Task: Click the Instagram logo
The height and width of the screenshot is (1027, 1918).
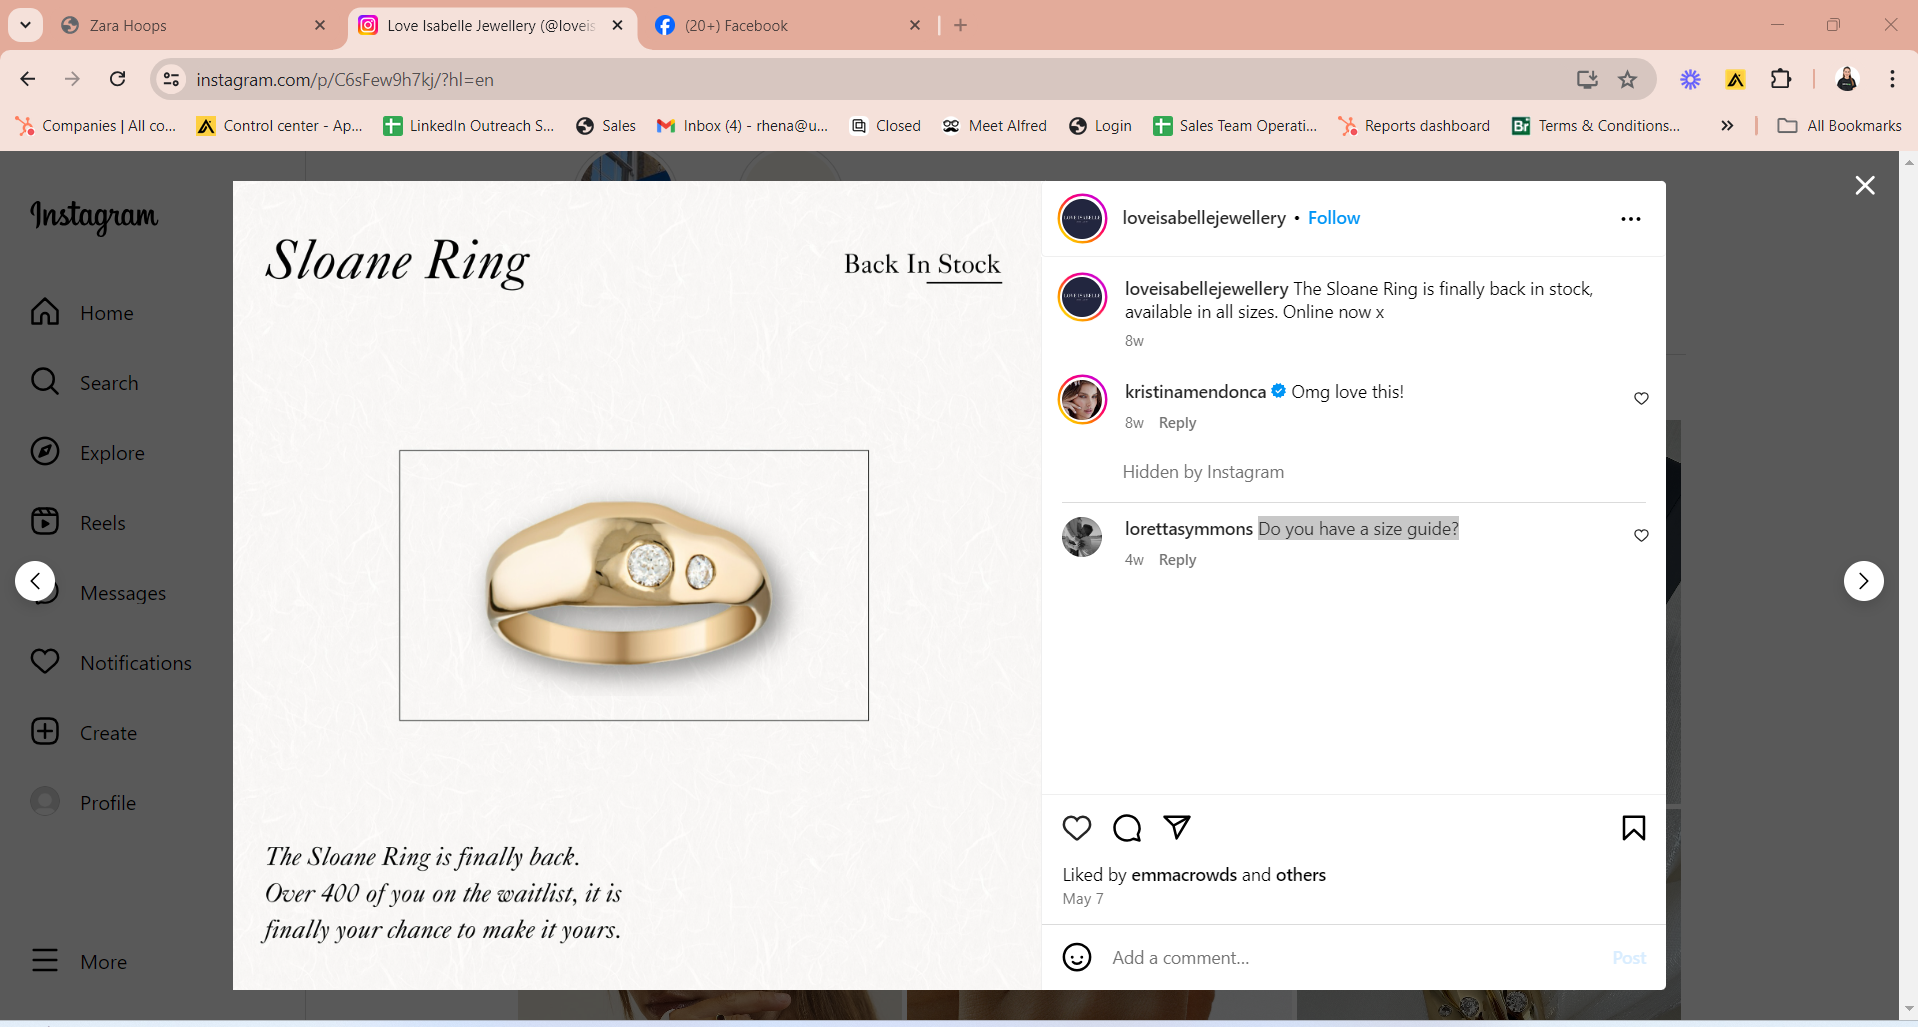Action: click(x=94, y=216)
